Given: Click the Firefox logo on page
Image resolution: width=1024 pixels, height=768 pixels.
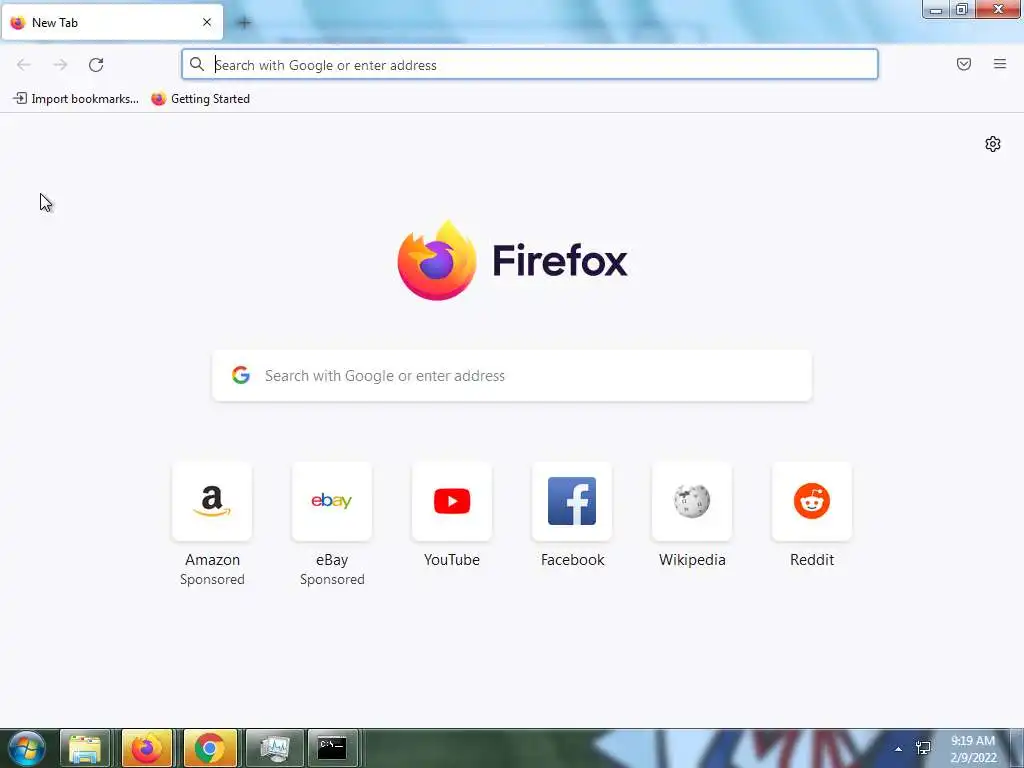Looking at the screenshot, I should pos(437,261).
